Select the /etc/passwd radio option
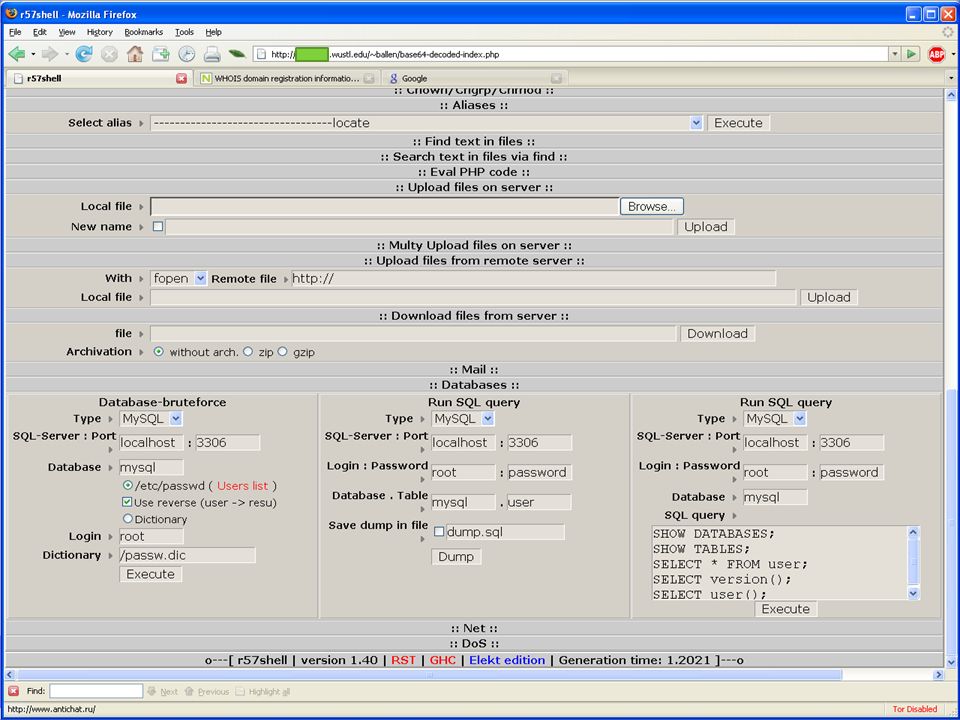The height and width of the screenshot is (720, 960). (x=127, y=485)
